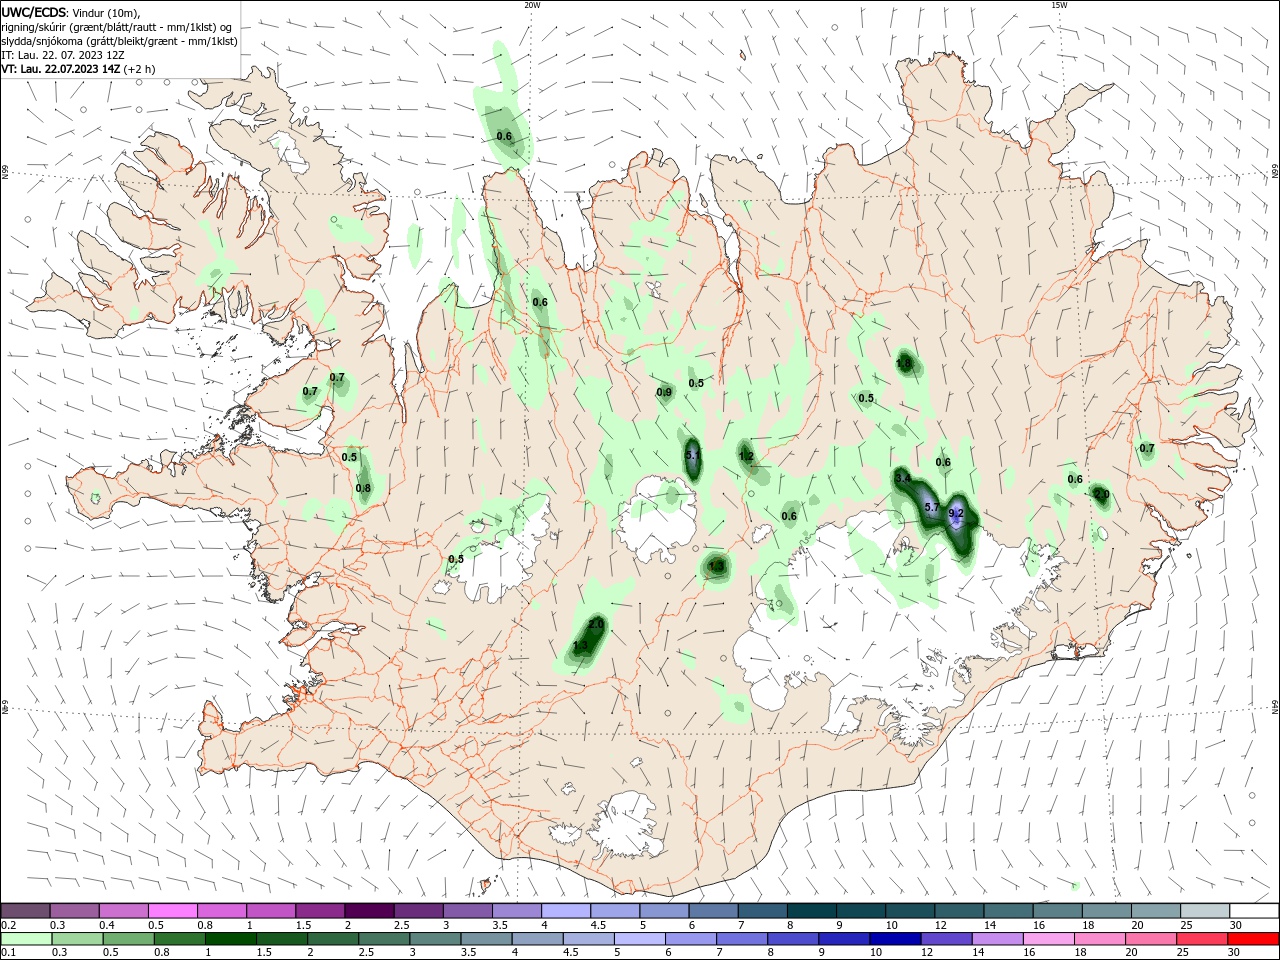Click the 3.4 precipitation value on map
Image resolution: width=1280 pixels, height=960 pixels.
pyautogui.click(x=902, y=478)
